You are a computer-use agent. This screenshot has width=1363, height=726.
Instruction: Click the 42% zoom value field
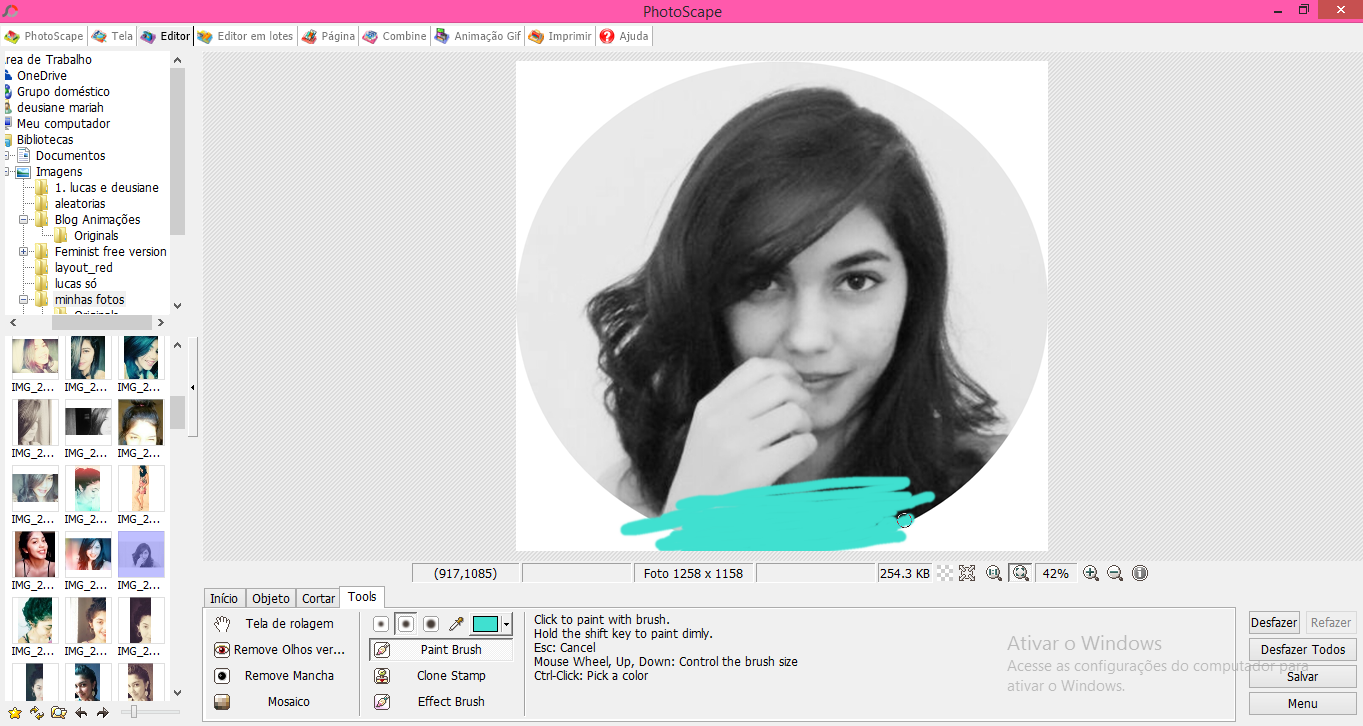coord(1055,573)
